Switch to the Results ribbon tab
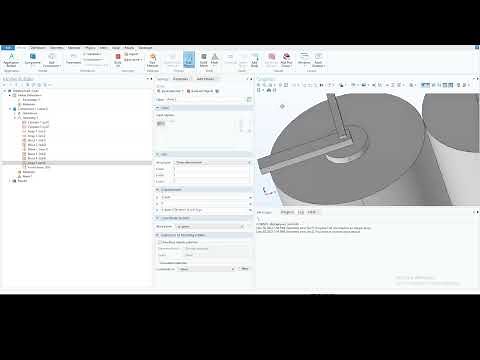Screen dimensions: 480x360 pyautogui.click(x=129, y=48)
